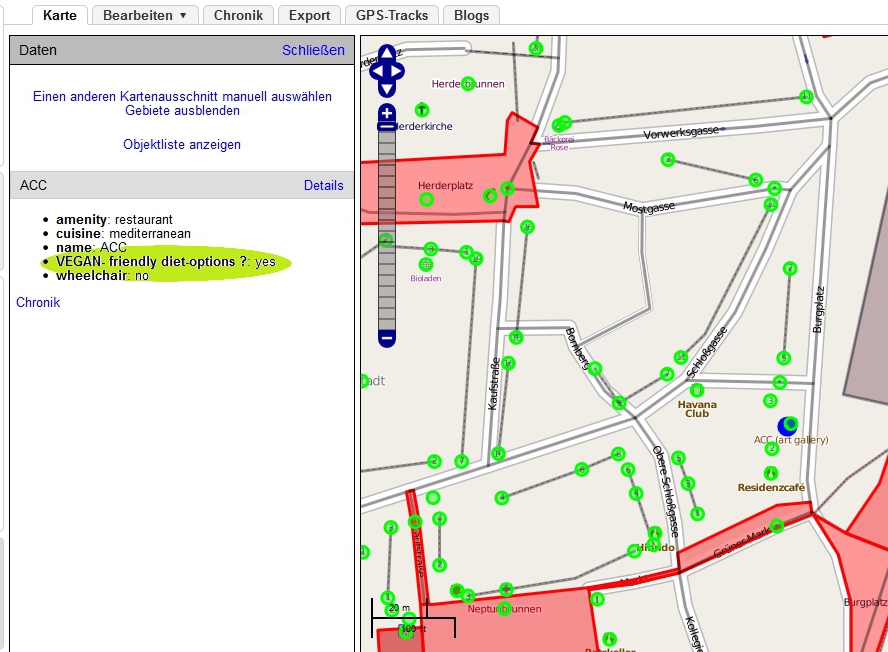Pan the map downward with arrow control
Image resolution: width=888 pixels, height=652 pixels.
pos(387,88)
